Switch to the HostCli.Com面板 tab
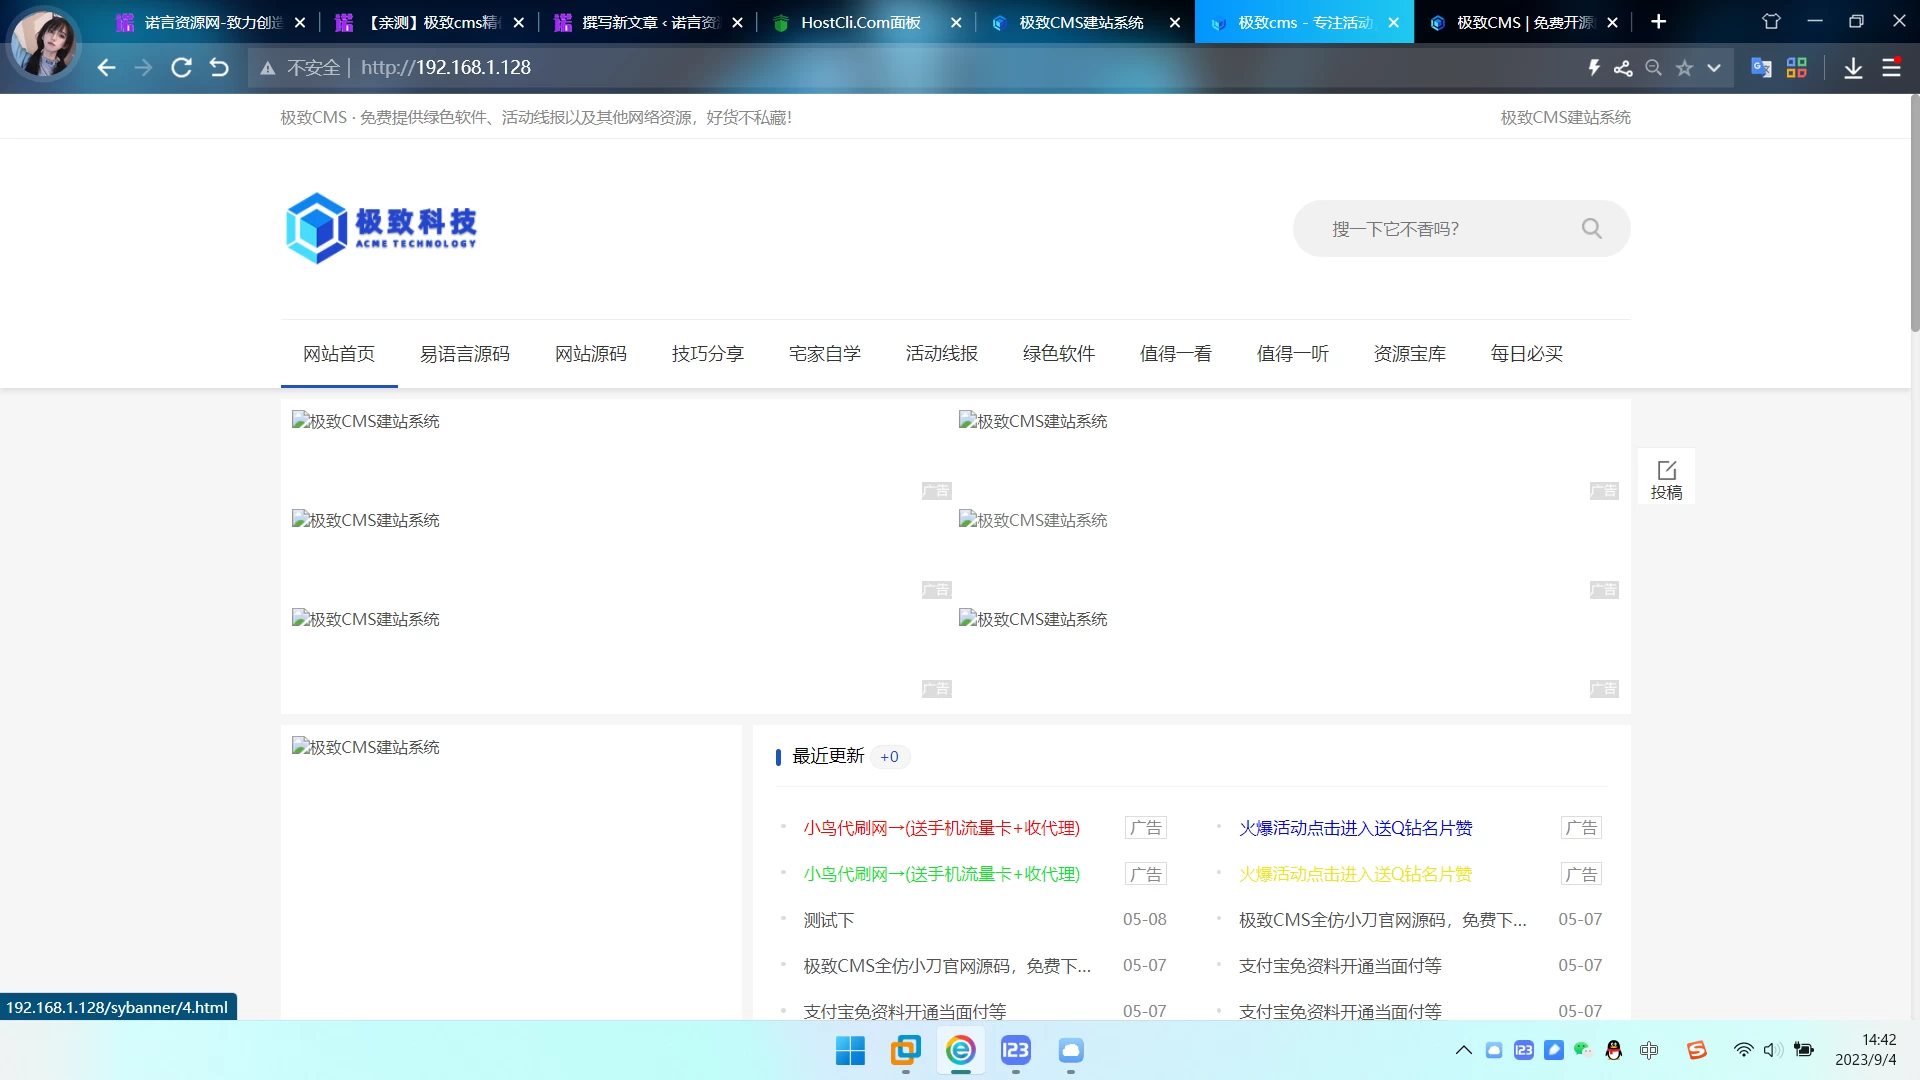This screenshot has width=1920, height=1080. click(860, 22)
